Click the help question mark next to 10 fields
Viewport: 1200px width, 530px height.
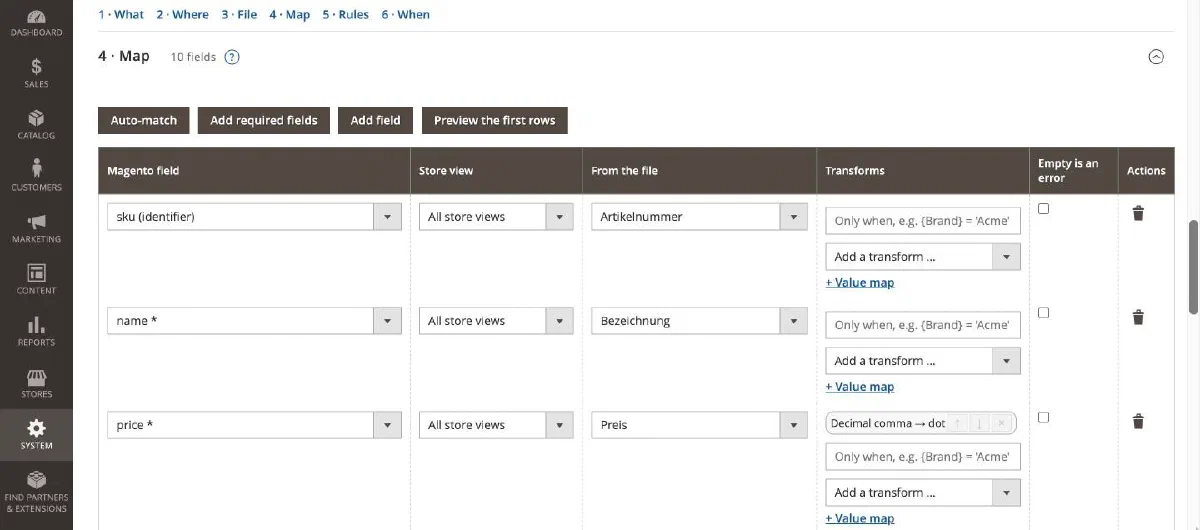pos(232,57)
